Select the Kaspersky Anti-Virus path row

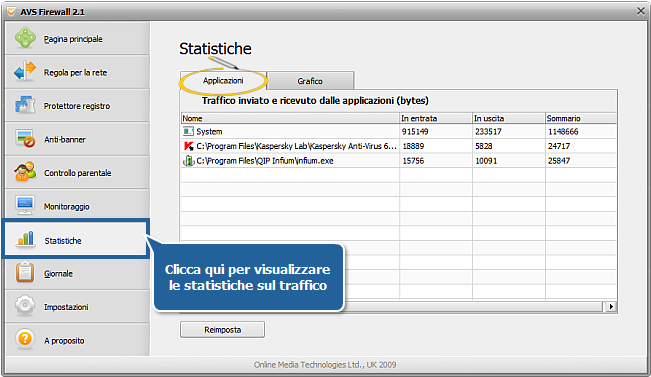(296, 146)
